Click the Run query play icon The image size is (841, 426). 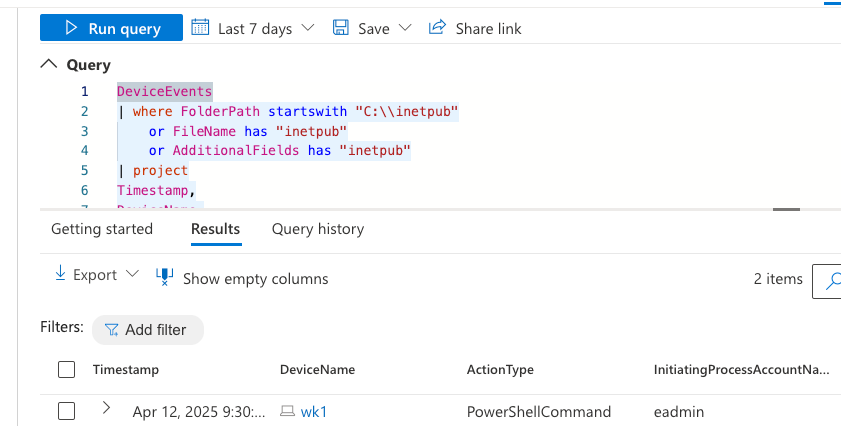pyautogui.click(x=71, y=28)
